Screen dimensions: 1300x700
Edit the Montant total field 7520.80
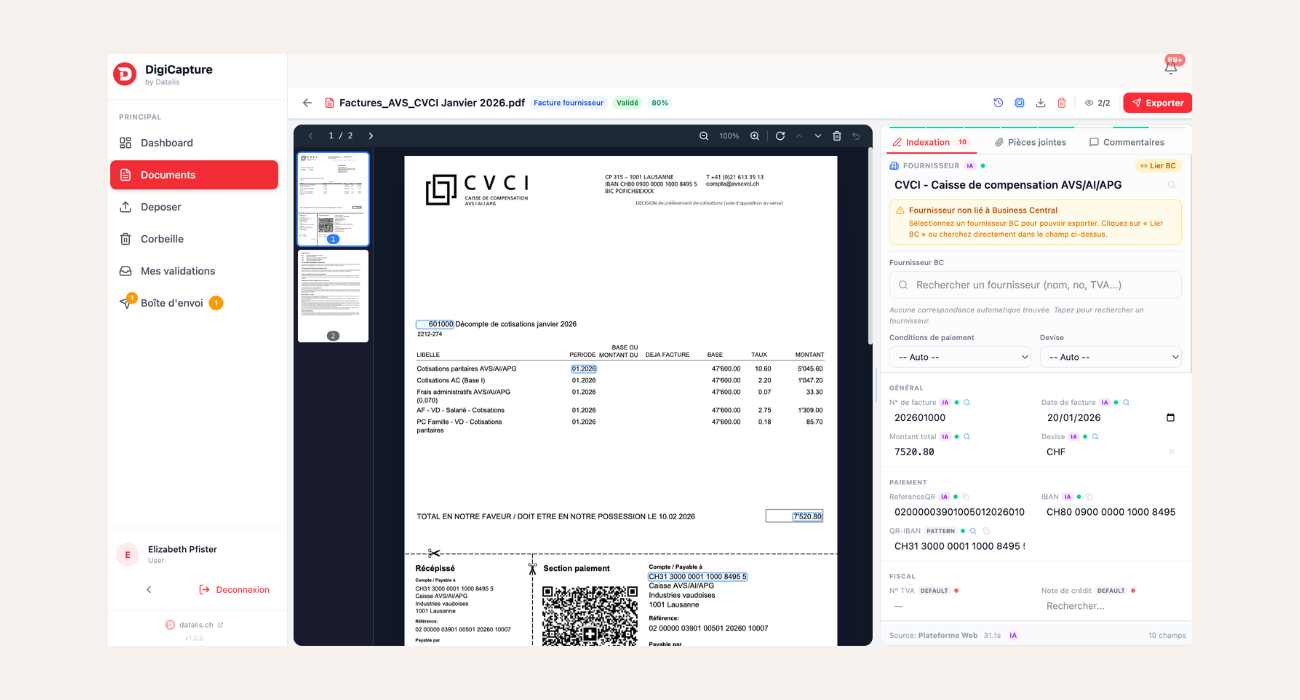click(x=960, y=452)
